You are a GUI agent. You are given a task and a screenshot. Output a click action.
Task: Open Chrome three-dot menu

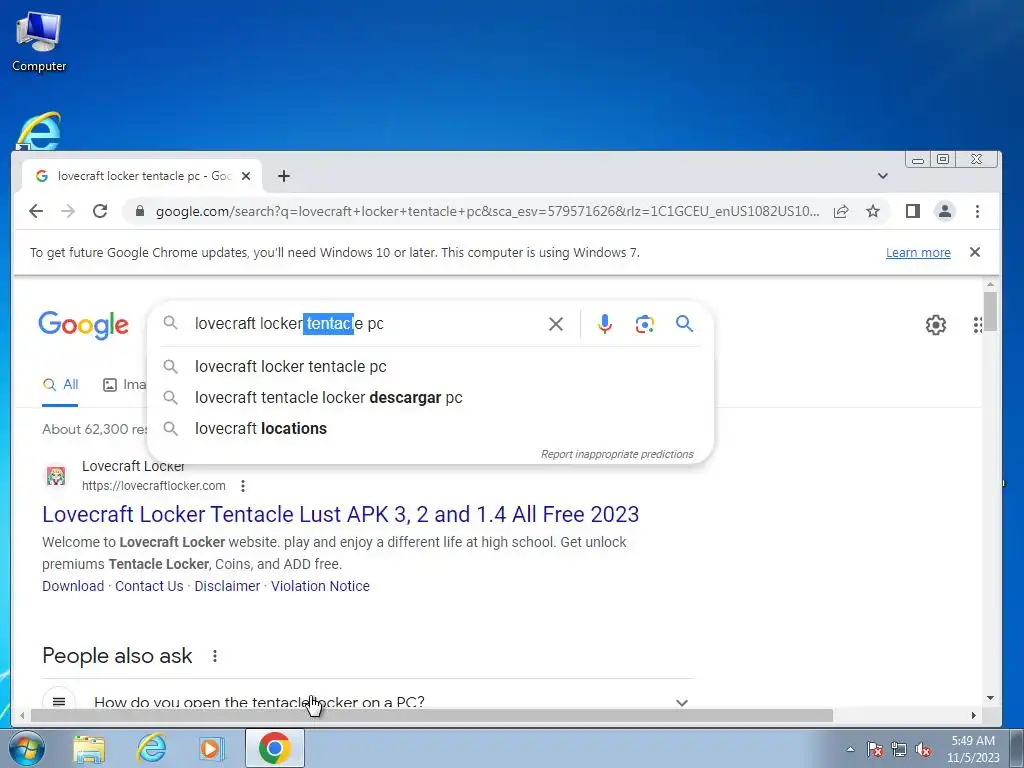(977, 211)
